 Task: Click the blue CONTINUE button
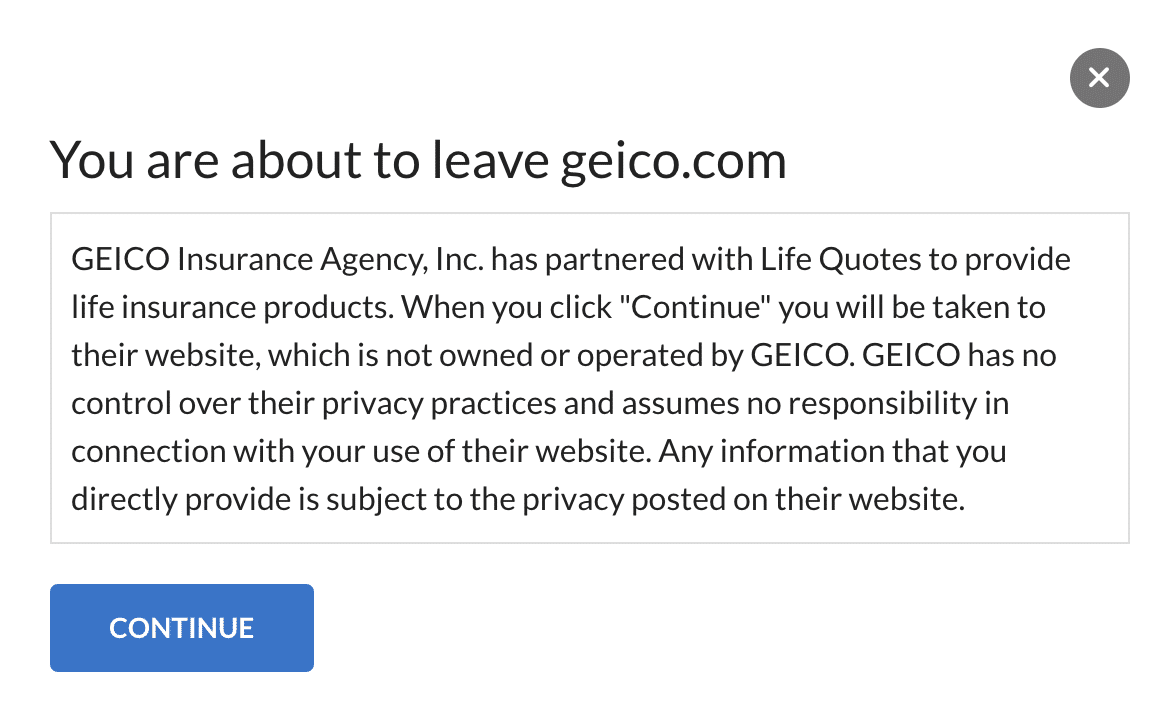[182, 628]
